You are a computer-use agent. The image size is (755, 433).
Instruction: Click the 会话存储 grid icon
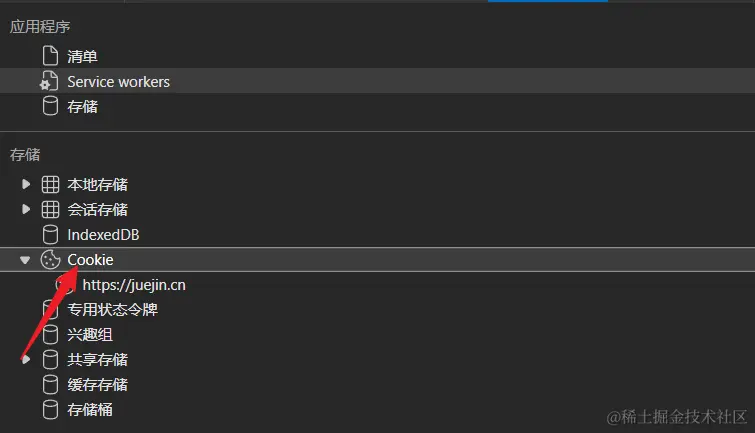(50, 210)
